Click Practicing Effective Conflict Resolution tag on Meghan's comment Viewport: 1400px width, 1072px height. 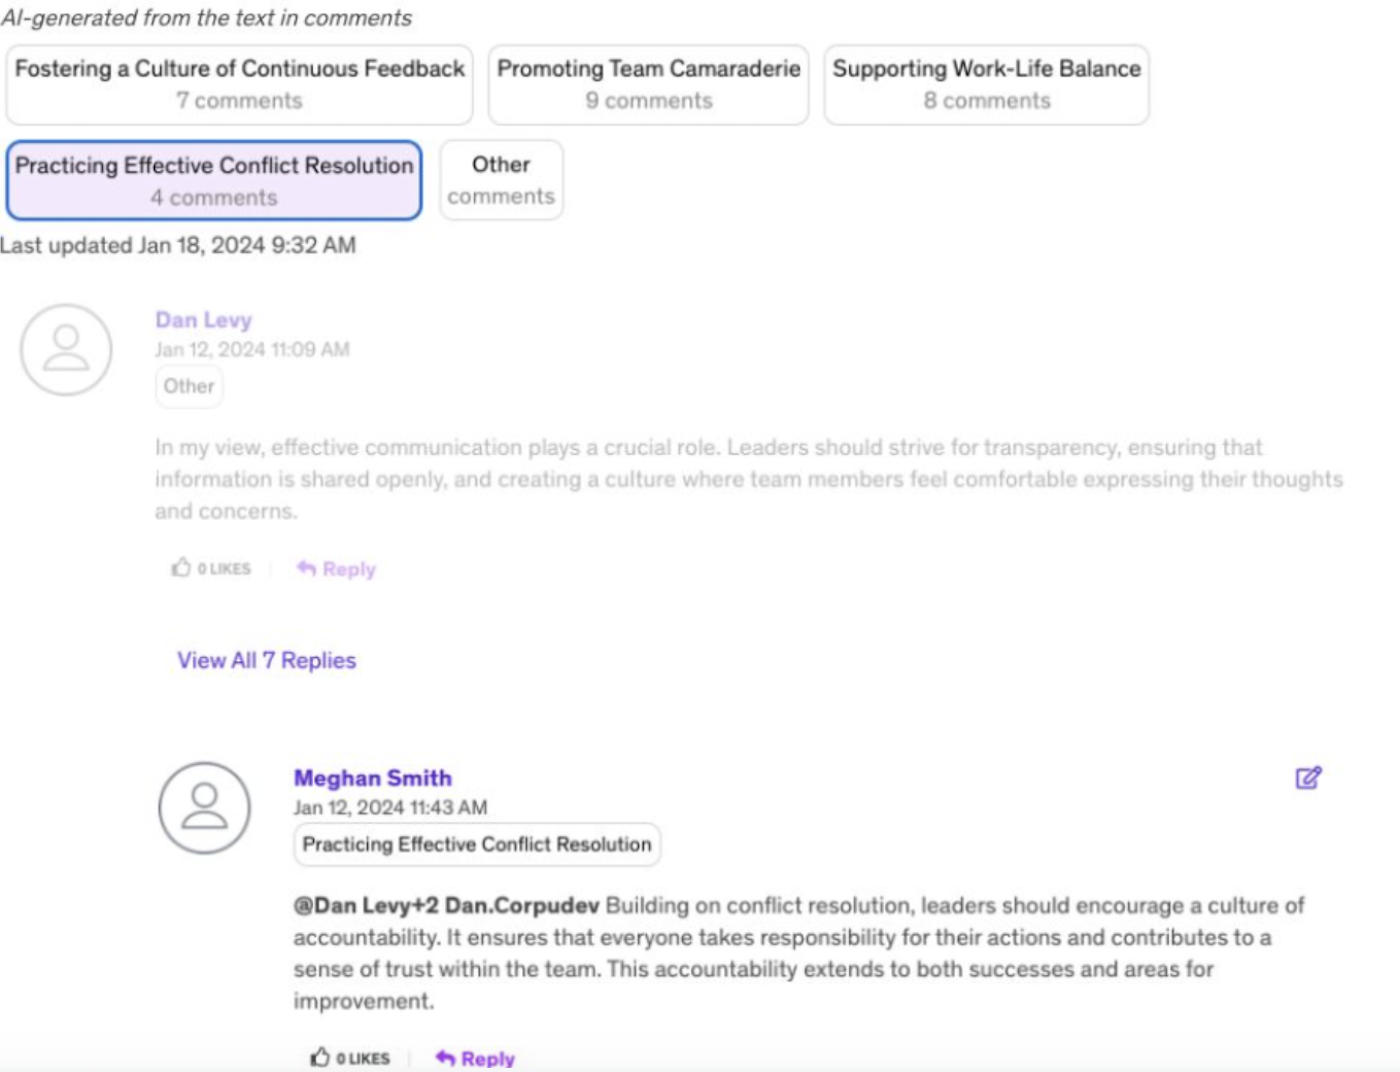point(476,844)
